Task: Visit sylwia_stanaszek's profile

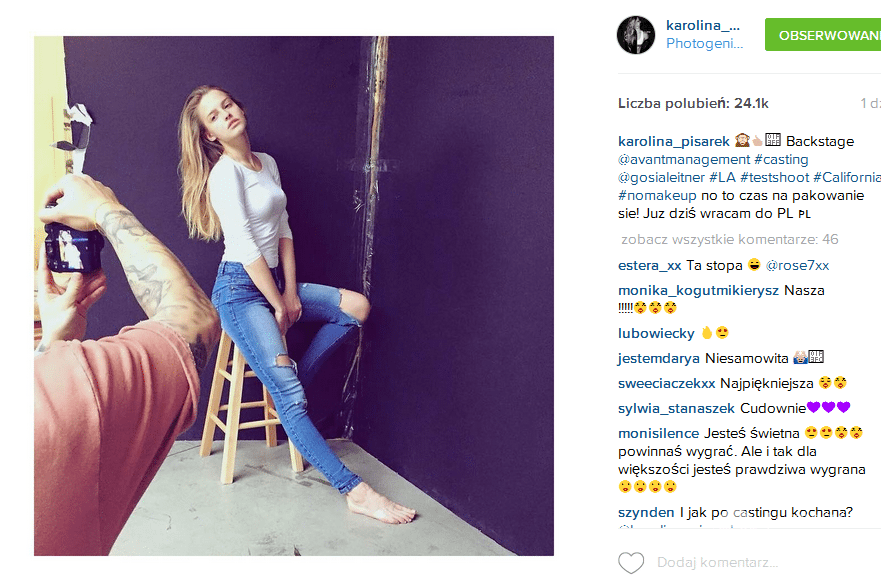Action: click(676, 408)
